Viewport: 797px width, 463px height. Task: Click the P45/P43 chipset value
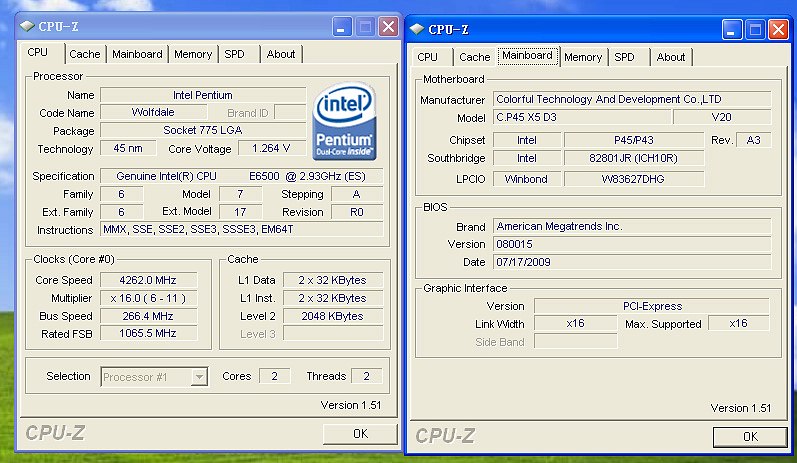[x=634, y=140]
